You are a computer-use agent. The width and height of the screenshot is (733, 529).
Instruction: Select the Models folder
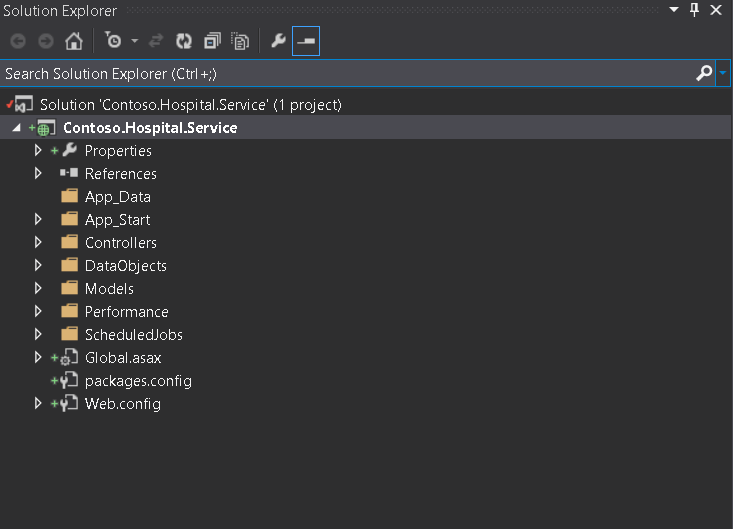(x=109, y=289)
